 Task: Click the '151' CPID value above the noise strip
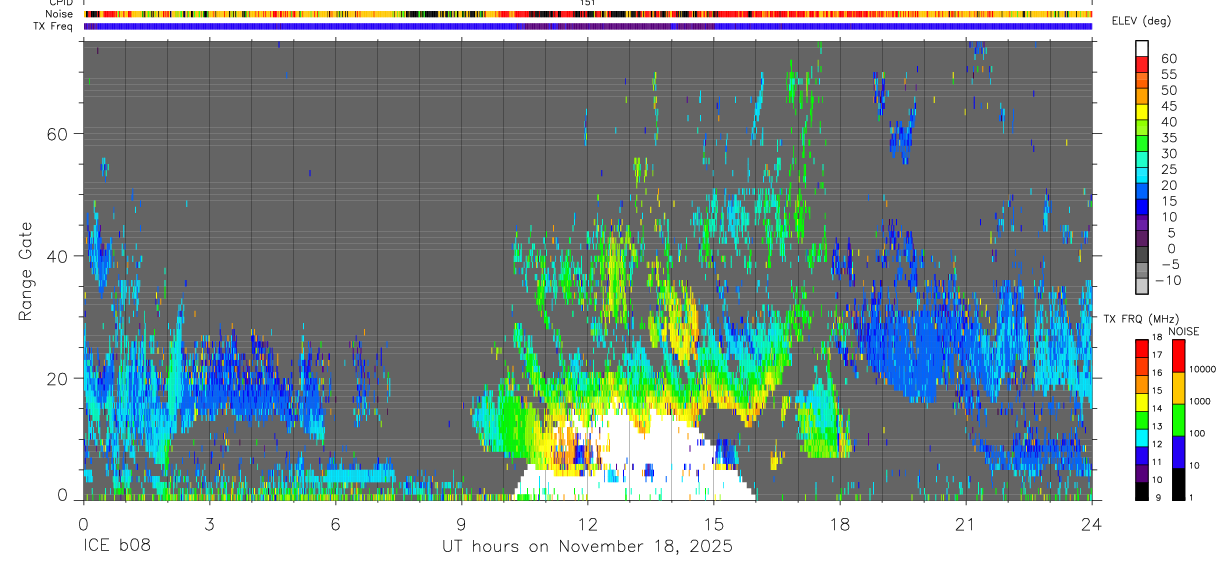pyautogui.click(x=588, y=3)
